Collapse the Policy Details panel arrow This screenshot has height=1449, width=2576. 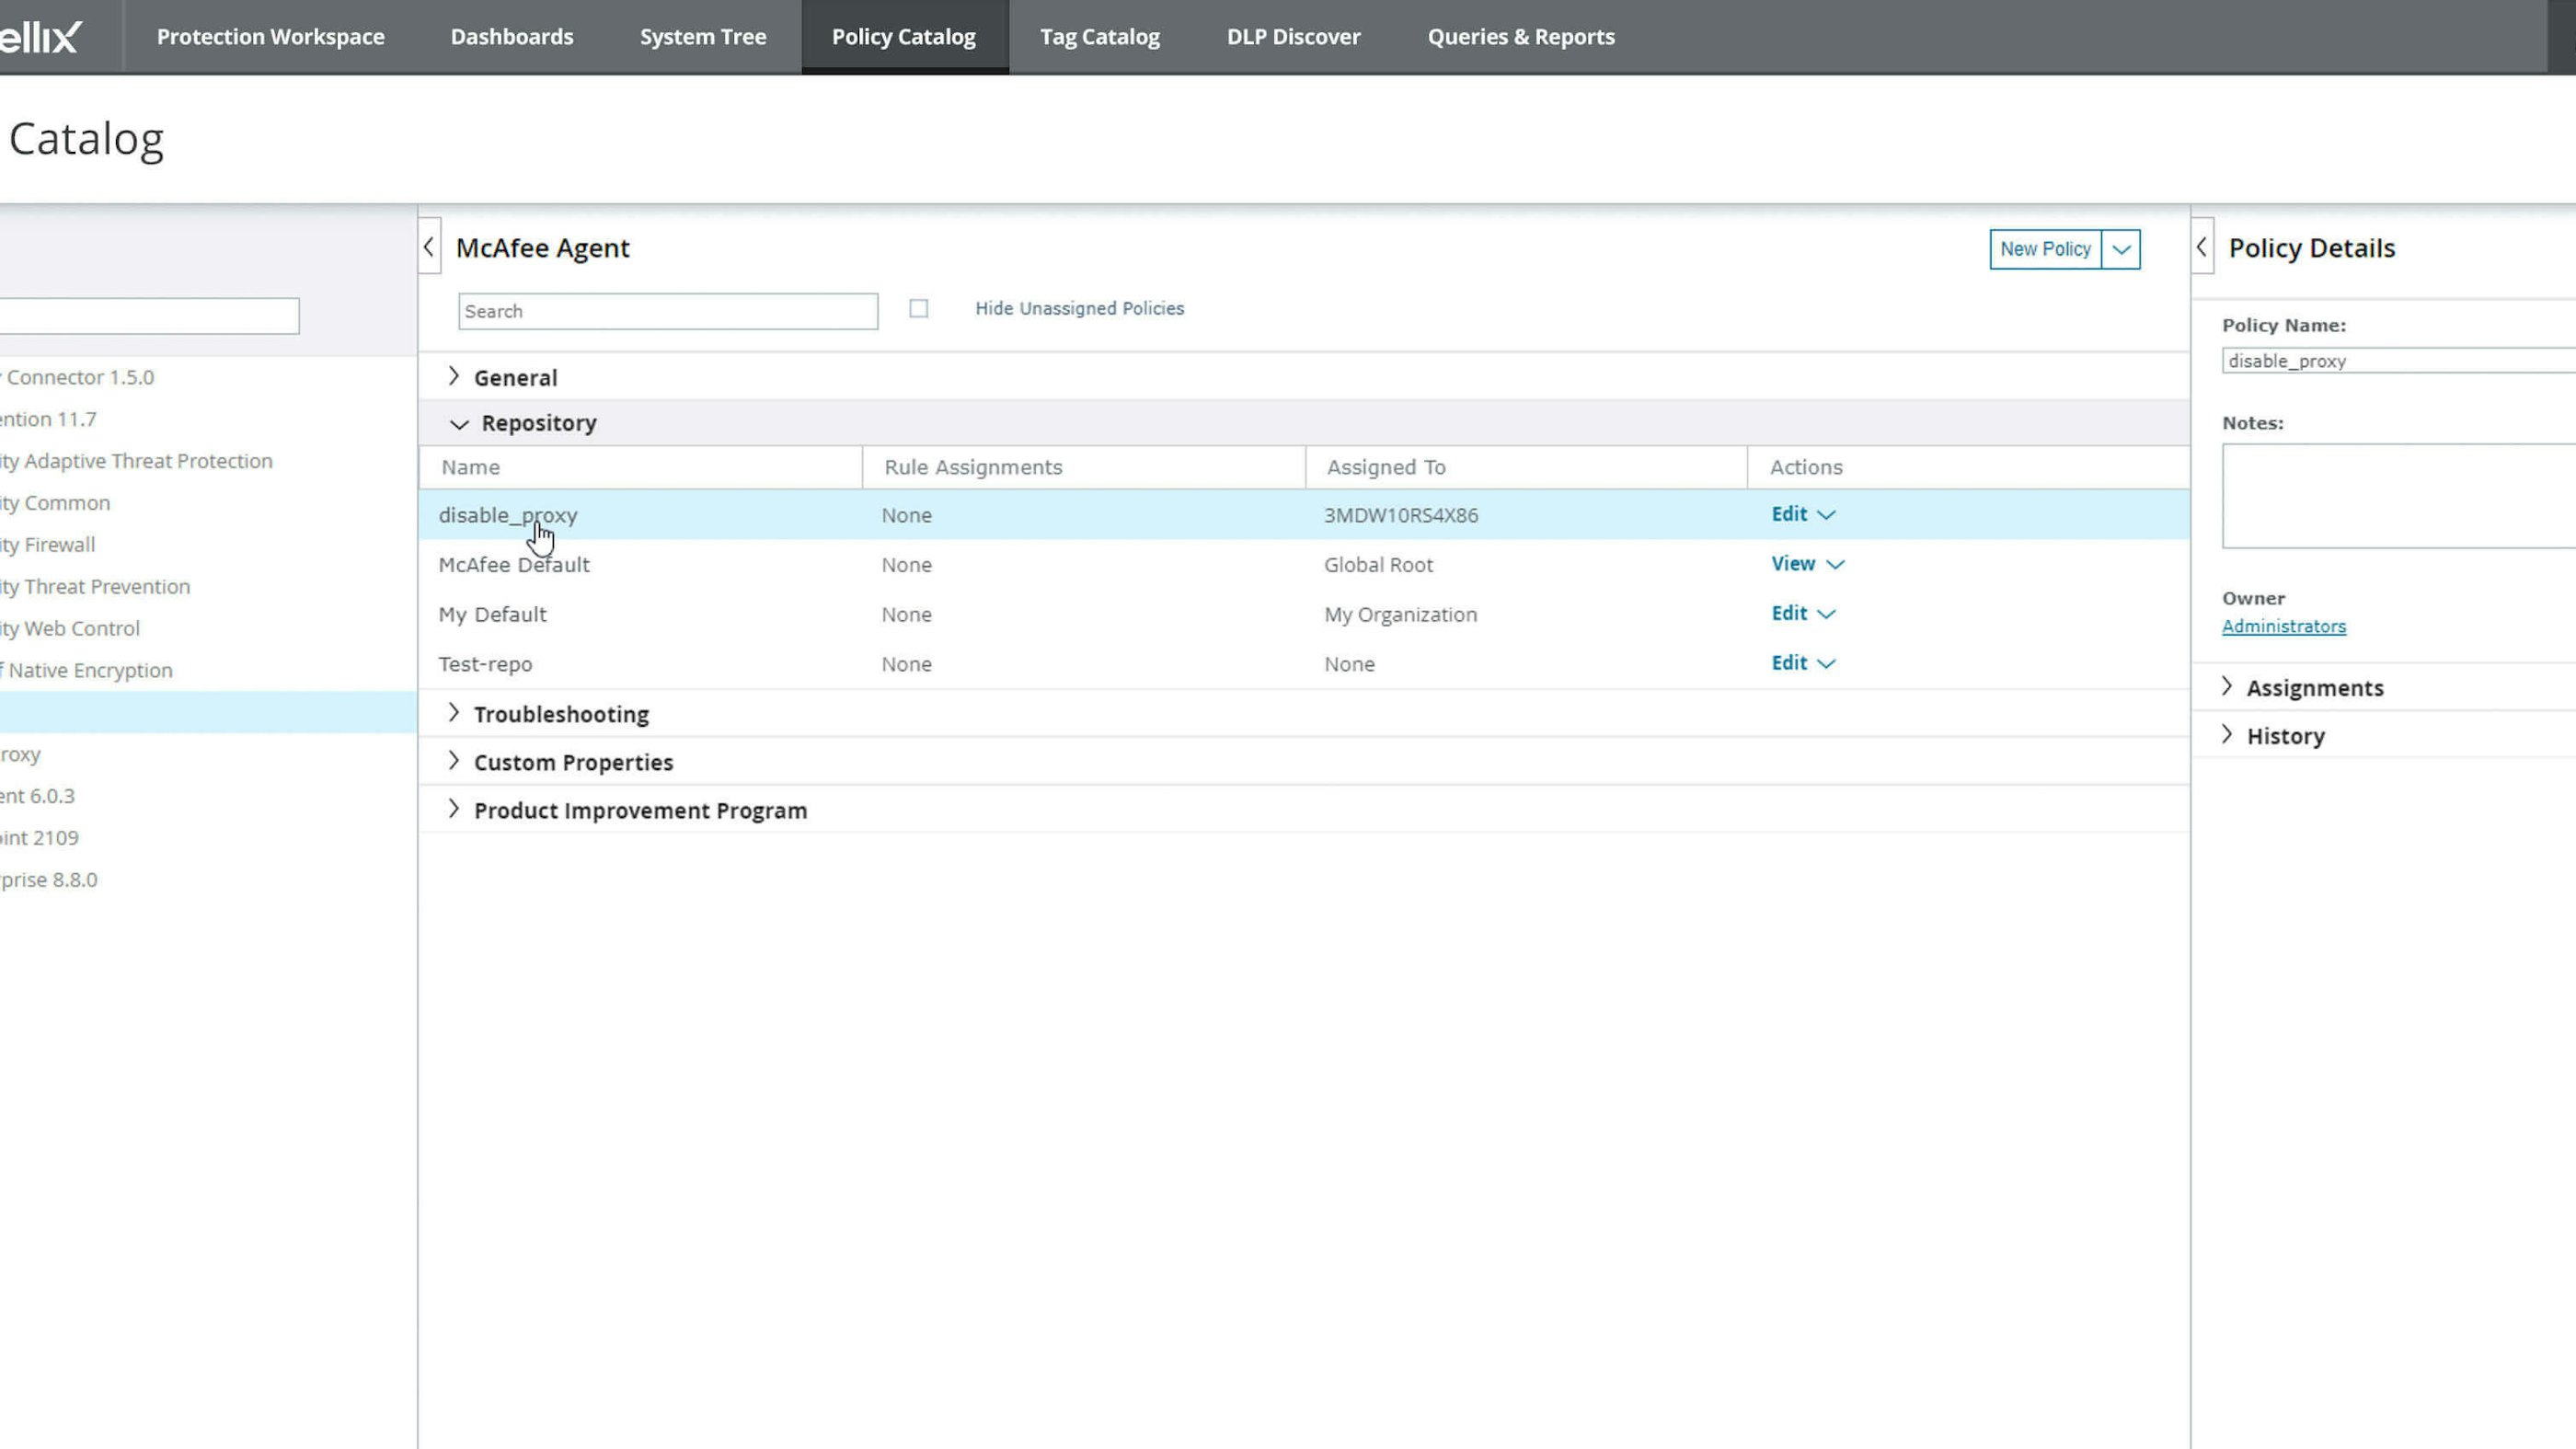coord(2202,247)
